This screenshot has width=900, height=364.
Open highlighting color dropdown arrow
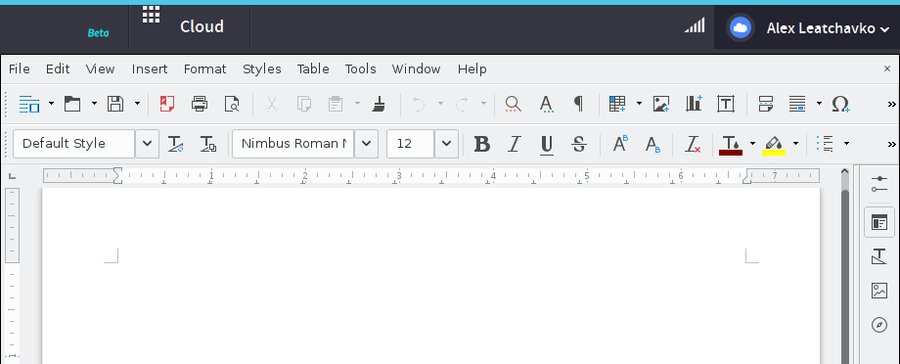796,144
